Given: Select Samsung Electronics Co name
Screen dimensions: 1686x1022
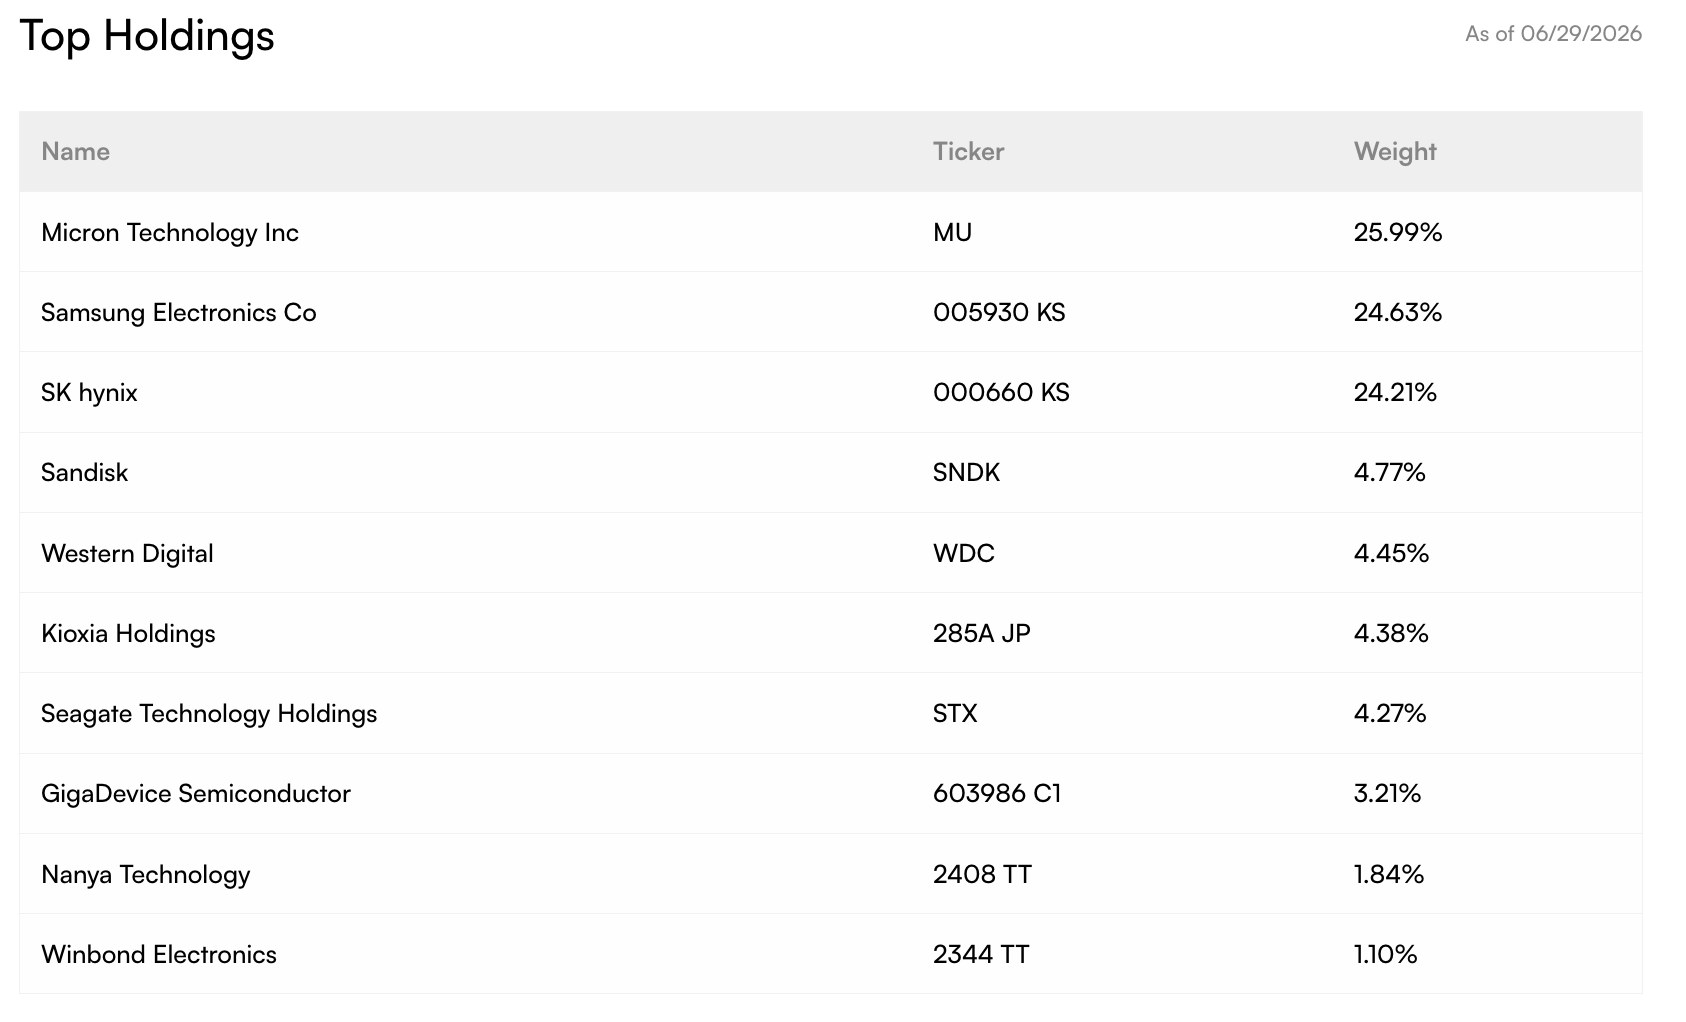Looking at the screenshot, I should [x=178, y=313].
